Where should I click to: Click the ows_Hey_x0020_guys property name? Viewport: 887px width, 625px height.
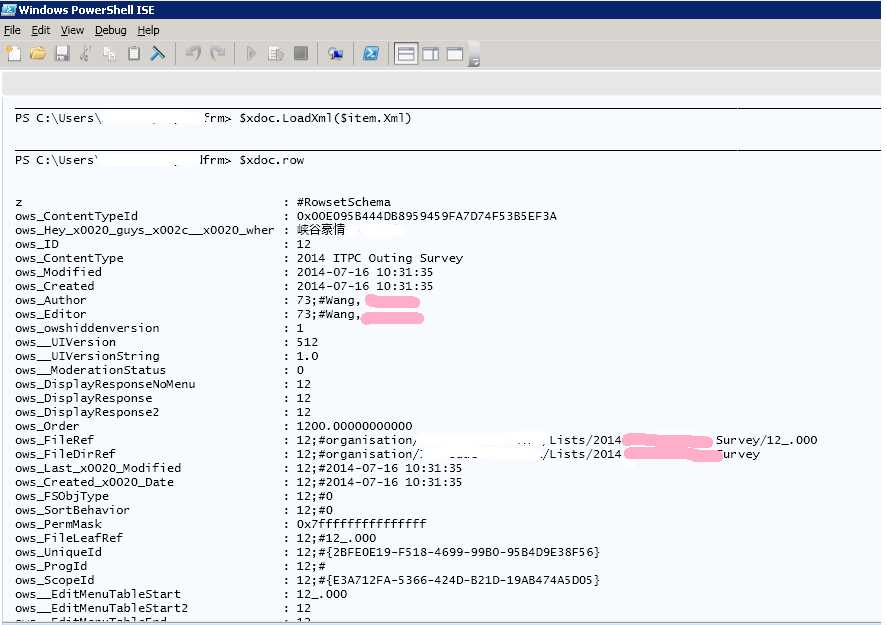tap(145, 230)
